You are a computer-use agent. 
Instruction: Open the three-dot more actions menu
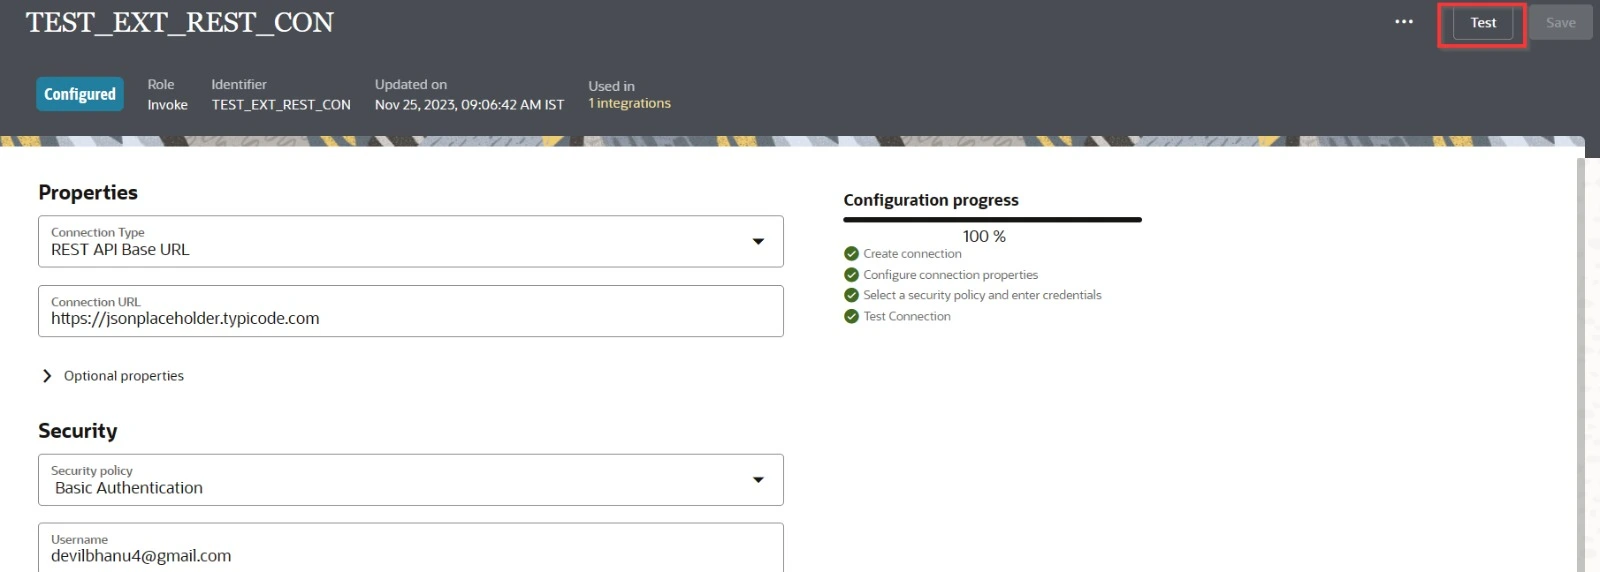[x=1404, y=22]
